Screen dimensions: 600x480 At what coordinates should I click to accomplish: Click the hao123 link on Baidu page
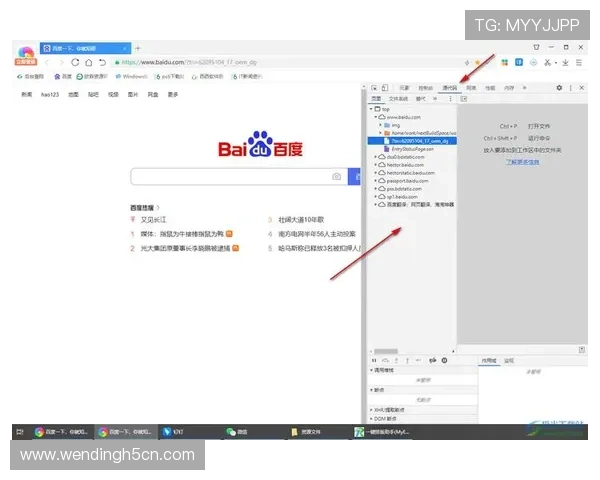[x=50, y=95]
